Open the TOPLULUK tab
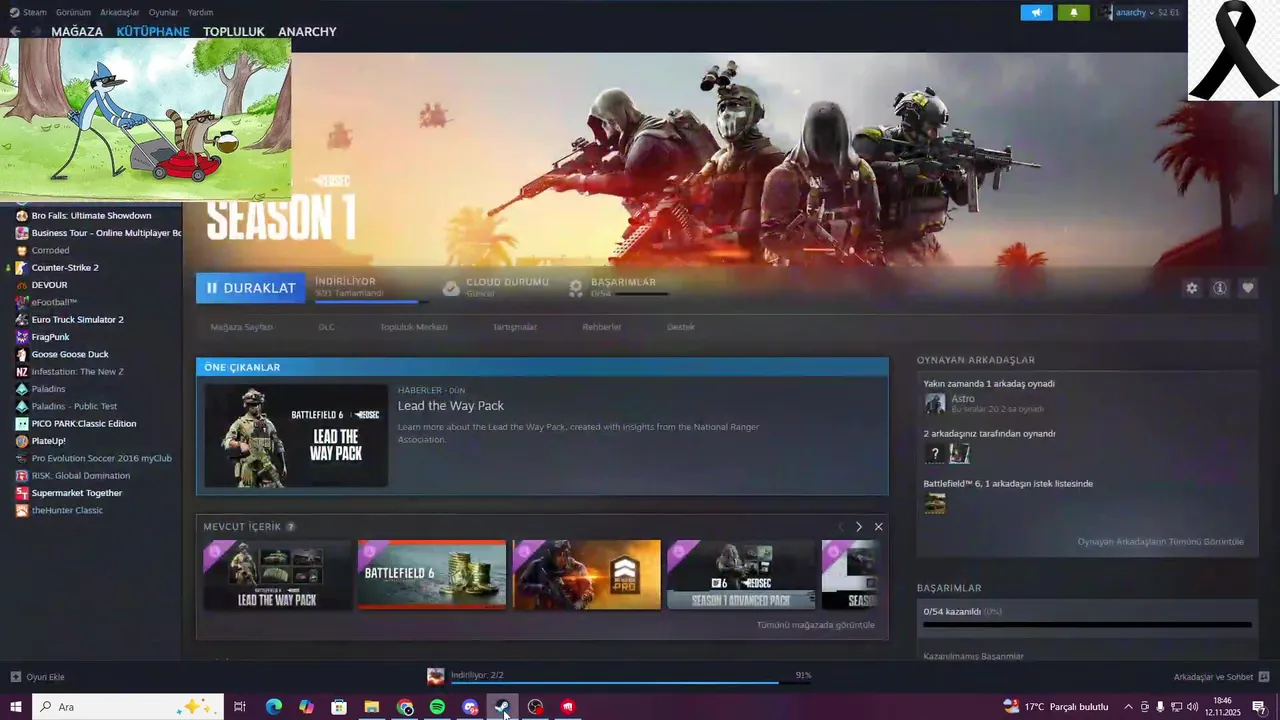Image resolution: width=1280 pixels, height=720 pixels. coord(234,32)
